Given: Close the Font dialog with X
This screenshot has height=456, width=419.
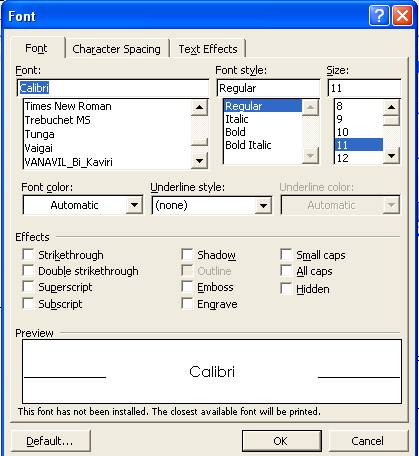Looking at the screenshot, I should click(402, 15).
